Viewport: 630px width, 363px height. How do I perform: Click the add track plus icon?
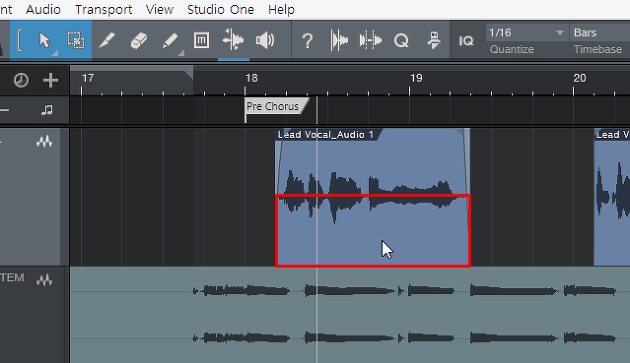click(50, 80)
